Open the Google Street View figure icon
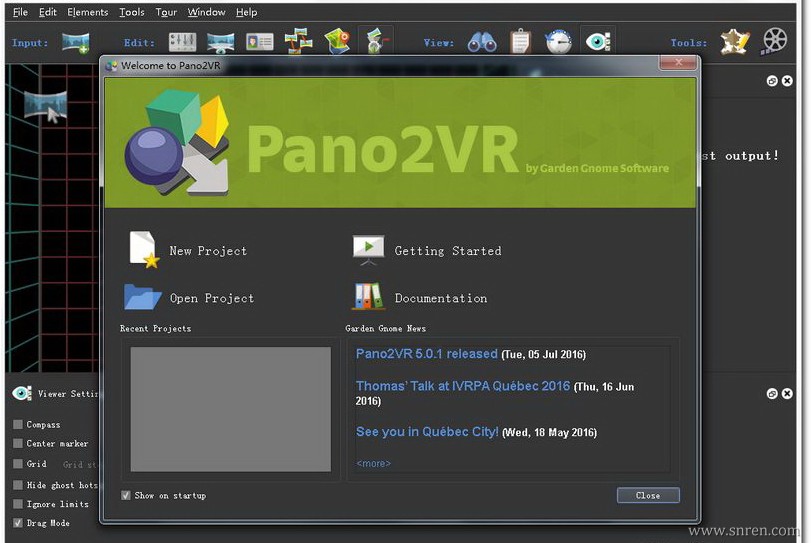Image resolution: width=811 pixels, height=543 pixels. click(376, 41)
